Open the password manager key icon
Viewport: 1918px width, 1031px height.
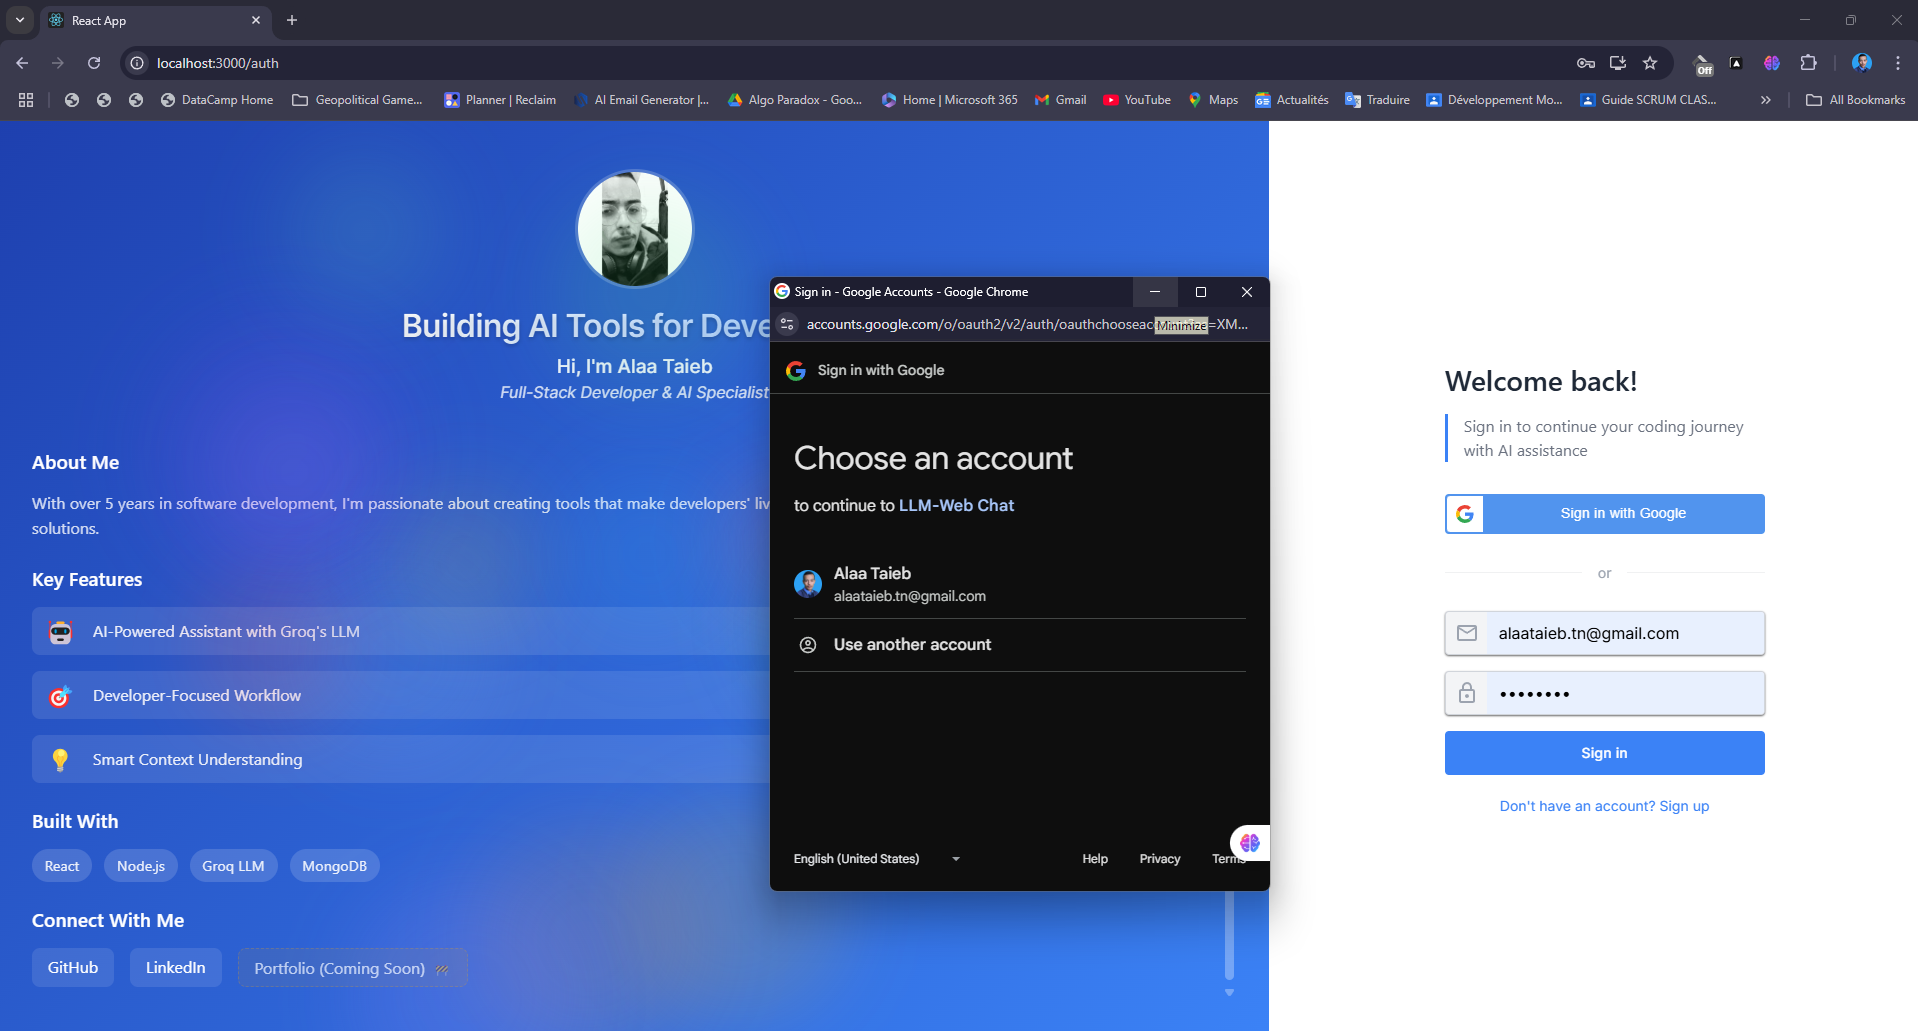1585,63
